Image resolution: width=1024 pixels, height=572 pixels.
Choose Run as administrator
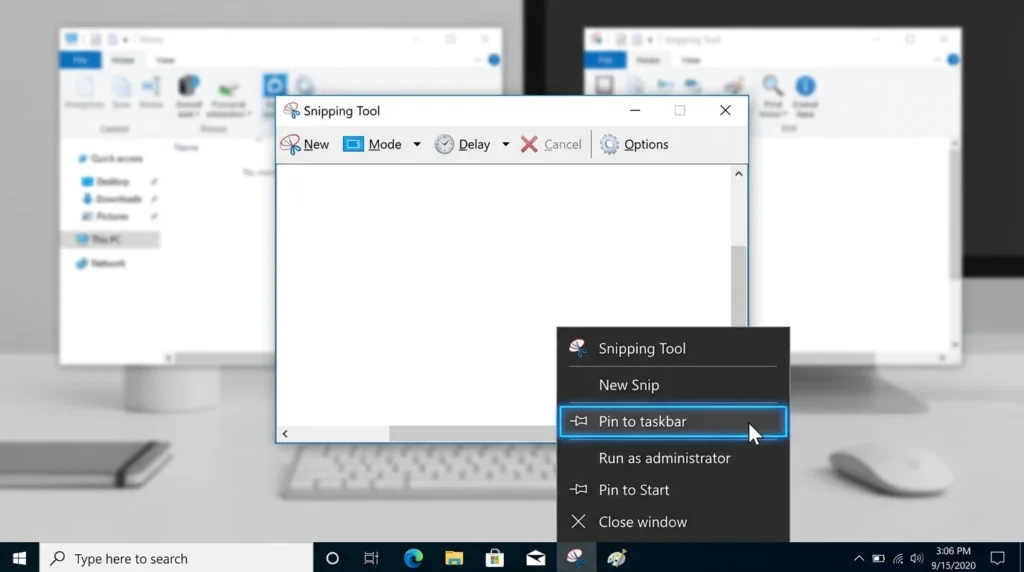673,458
